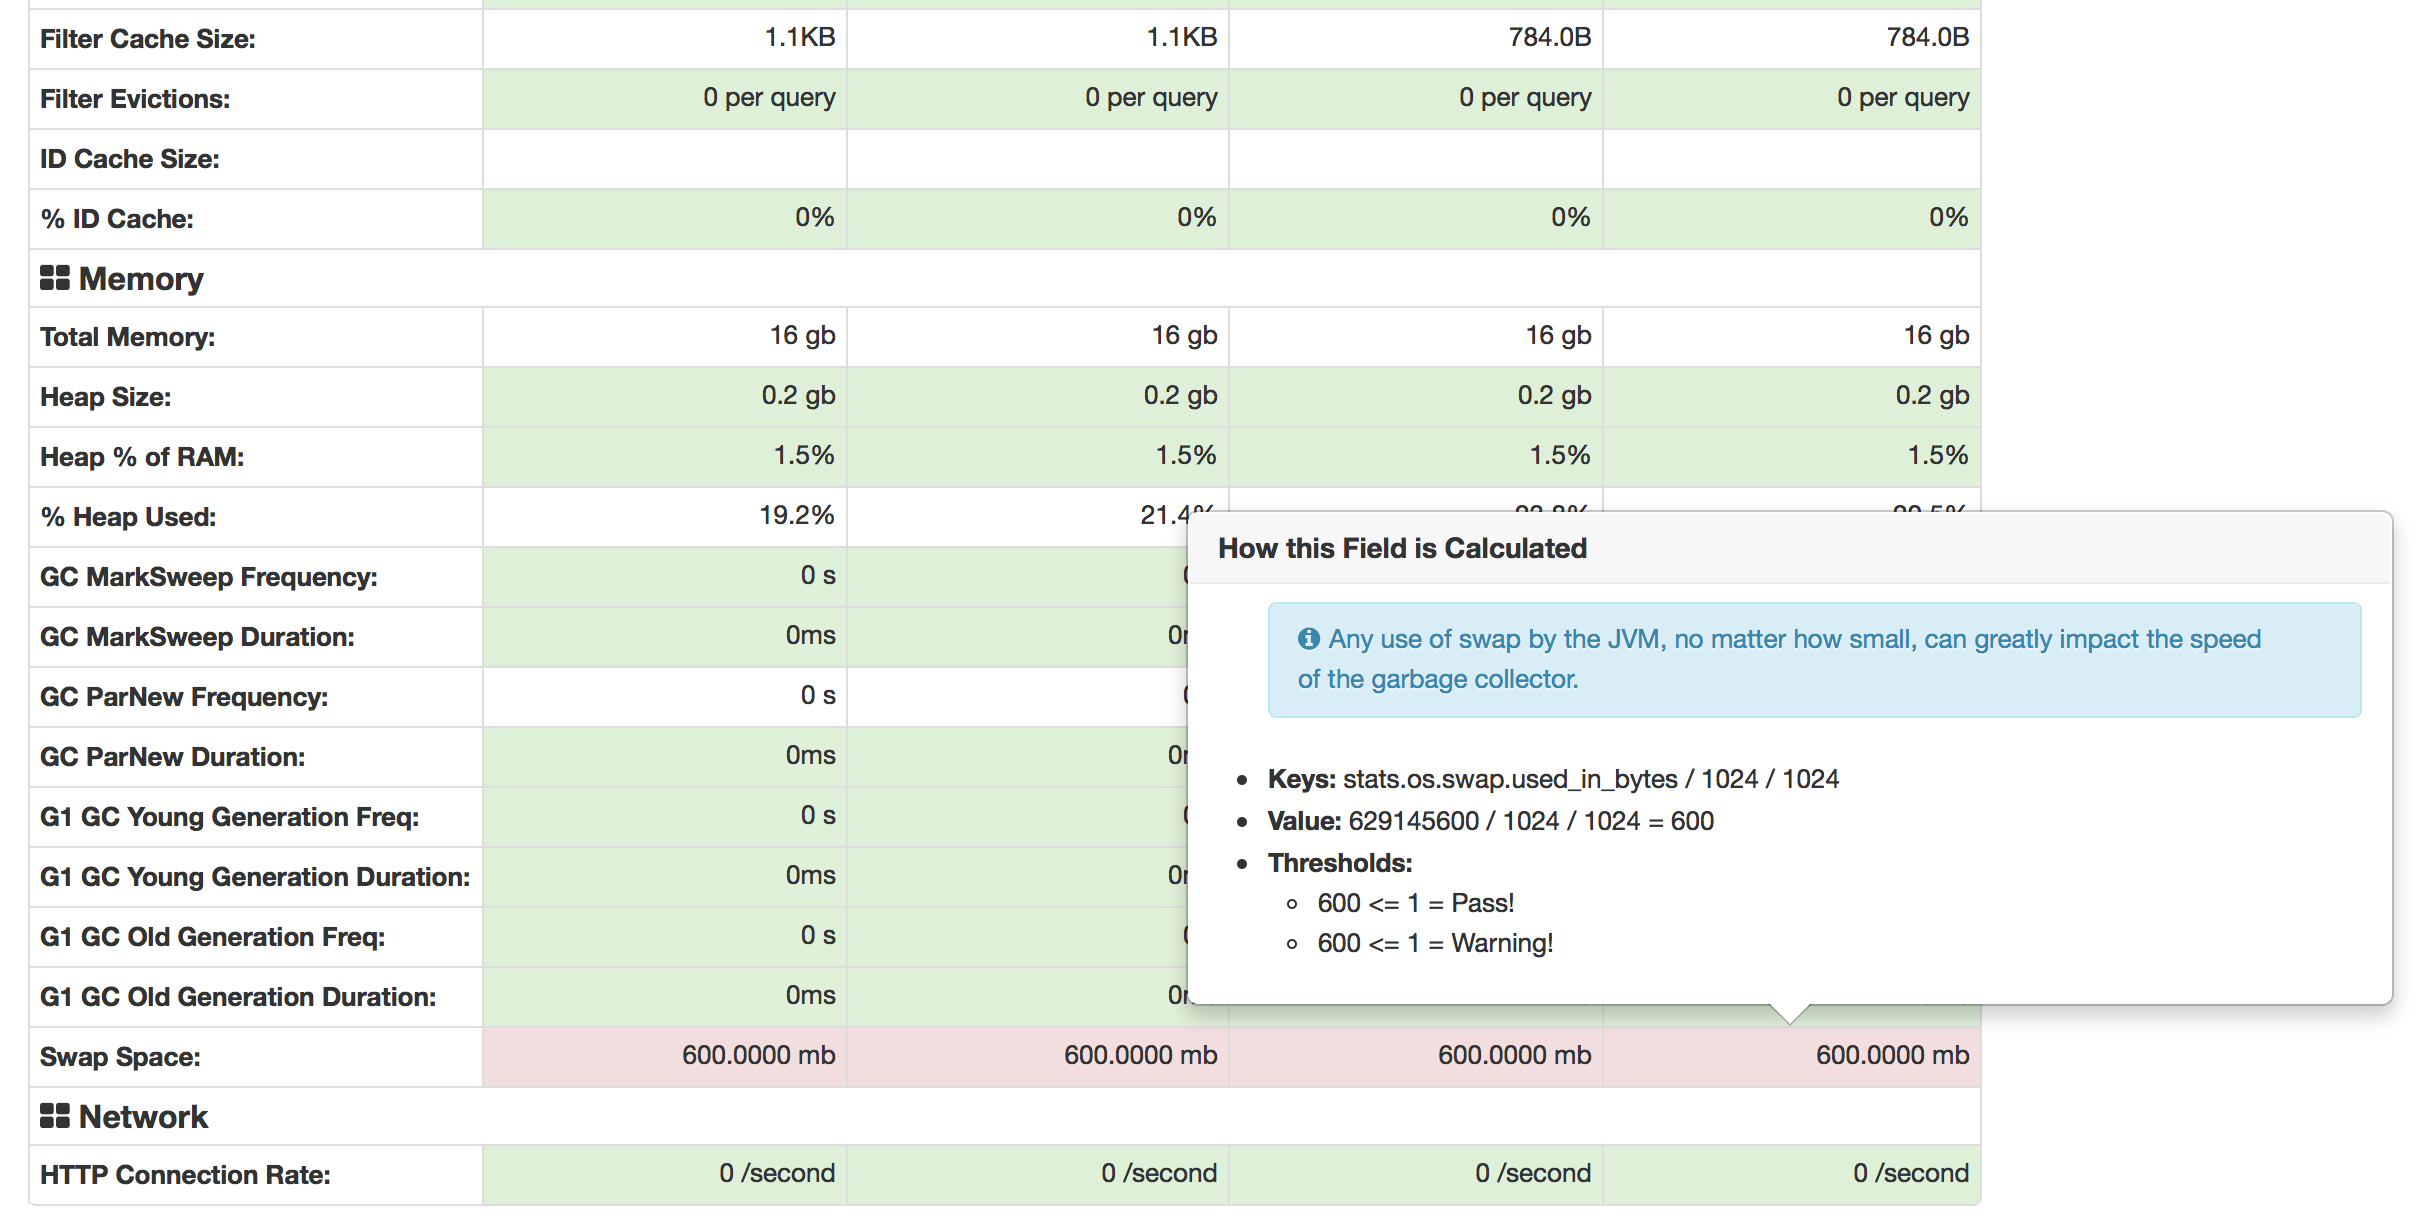Click the Memory section grid icon
2430x1228 pixels.
tap(54, 278)
